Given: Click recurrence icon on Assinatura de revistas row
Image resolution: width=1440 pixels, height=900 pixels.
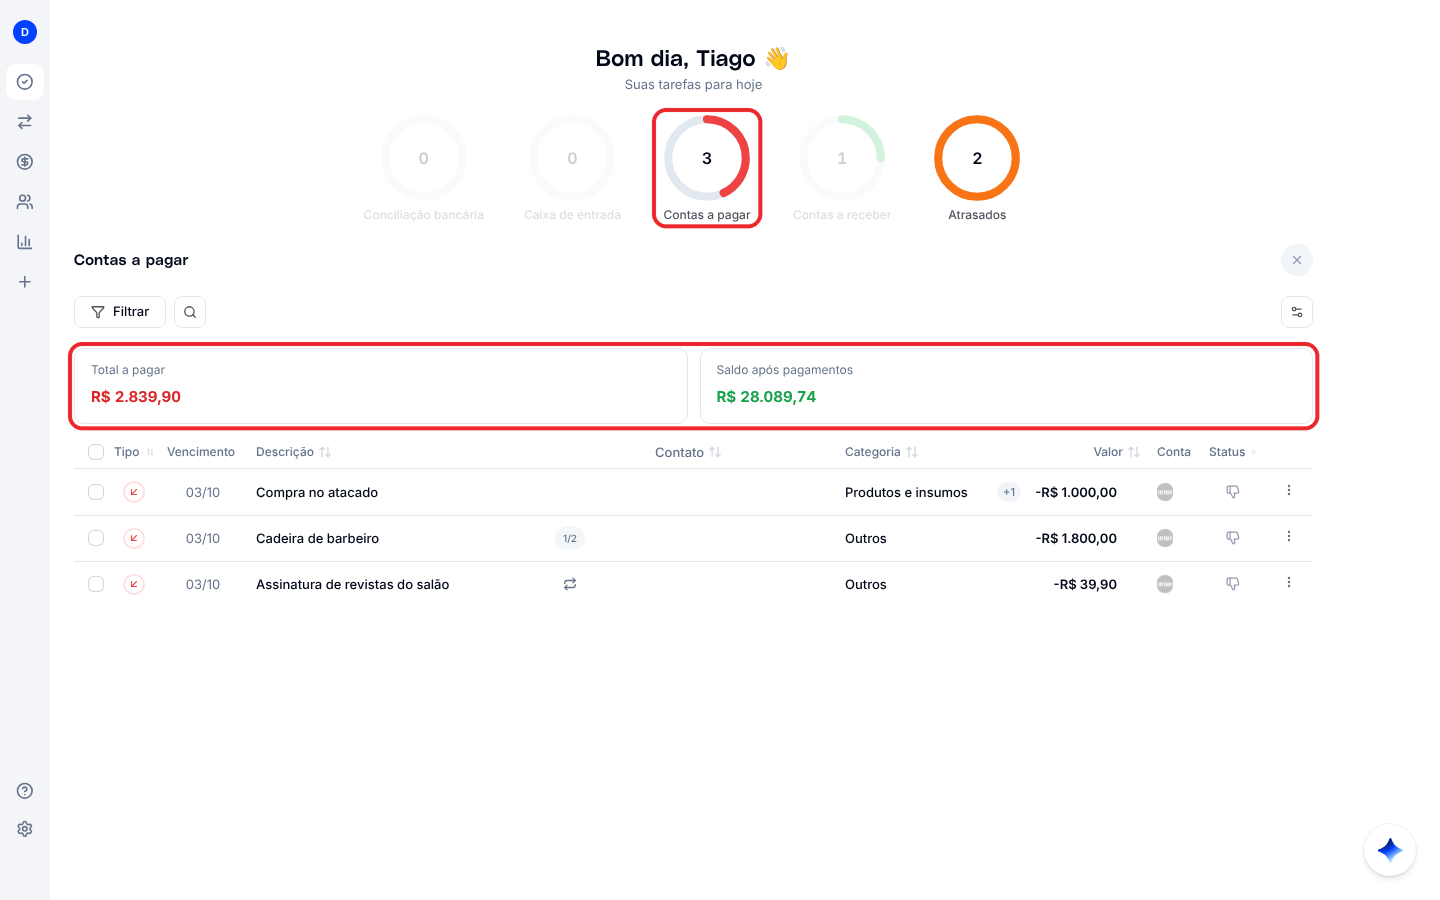Looking at the screenshot, I should tap(570, 584).
